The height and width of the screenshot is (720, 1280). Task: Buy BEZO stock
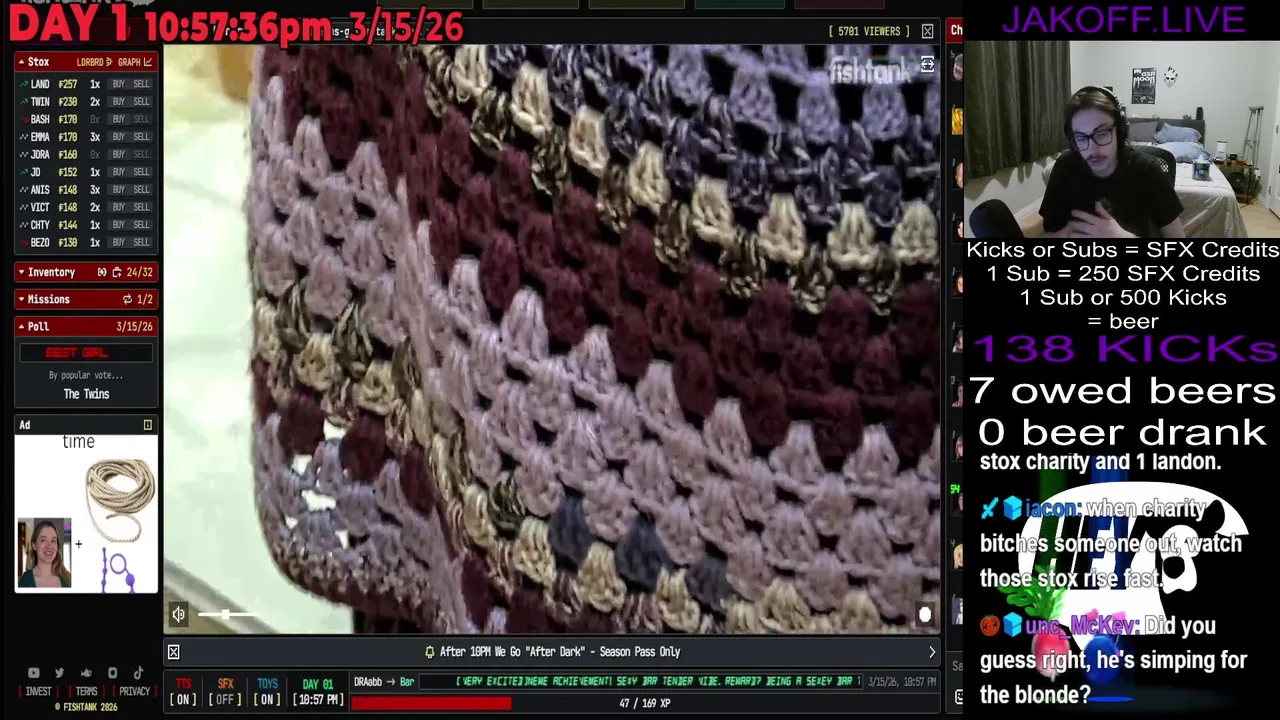pyautogui.click(x=118, y=242)
